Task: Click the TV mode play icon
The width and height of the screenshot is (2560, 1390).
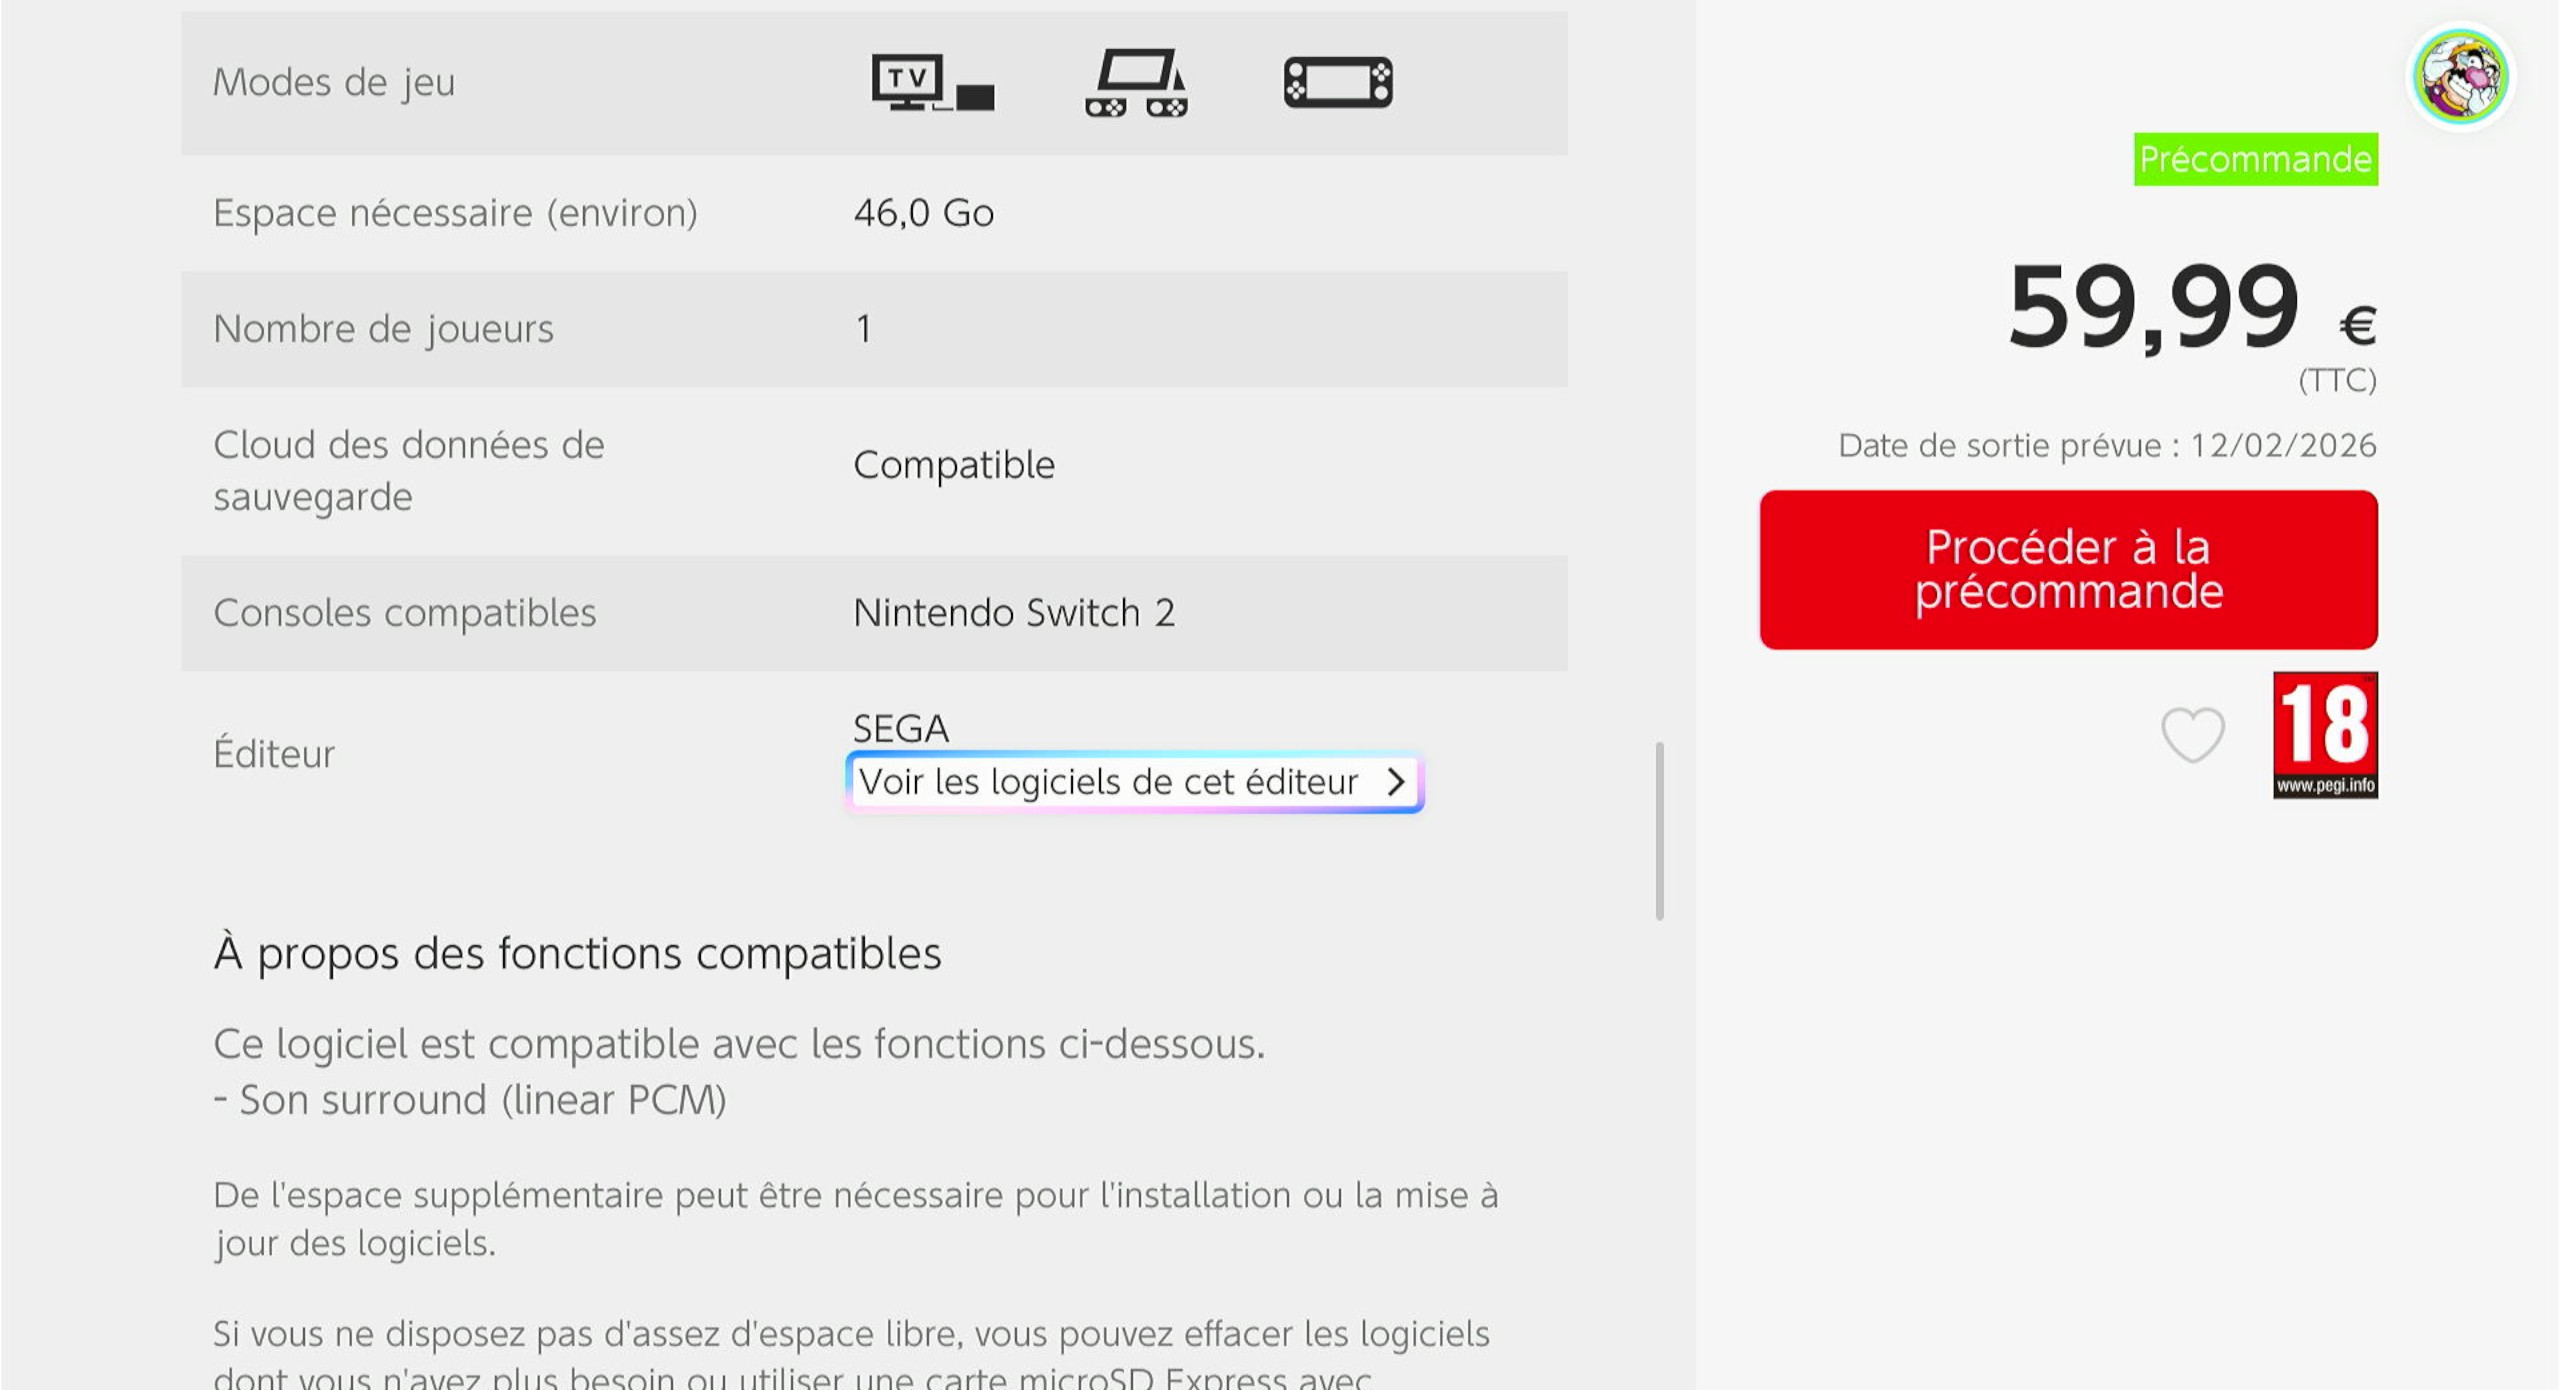Action: point(932,82)
